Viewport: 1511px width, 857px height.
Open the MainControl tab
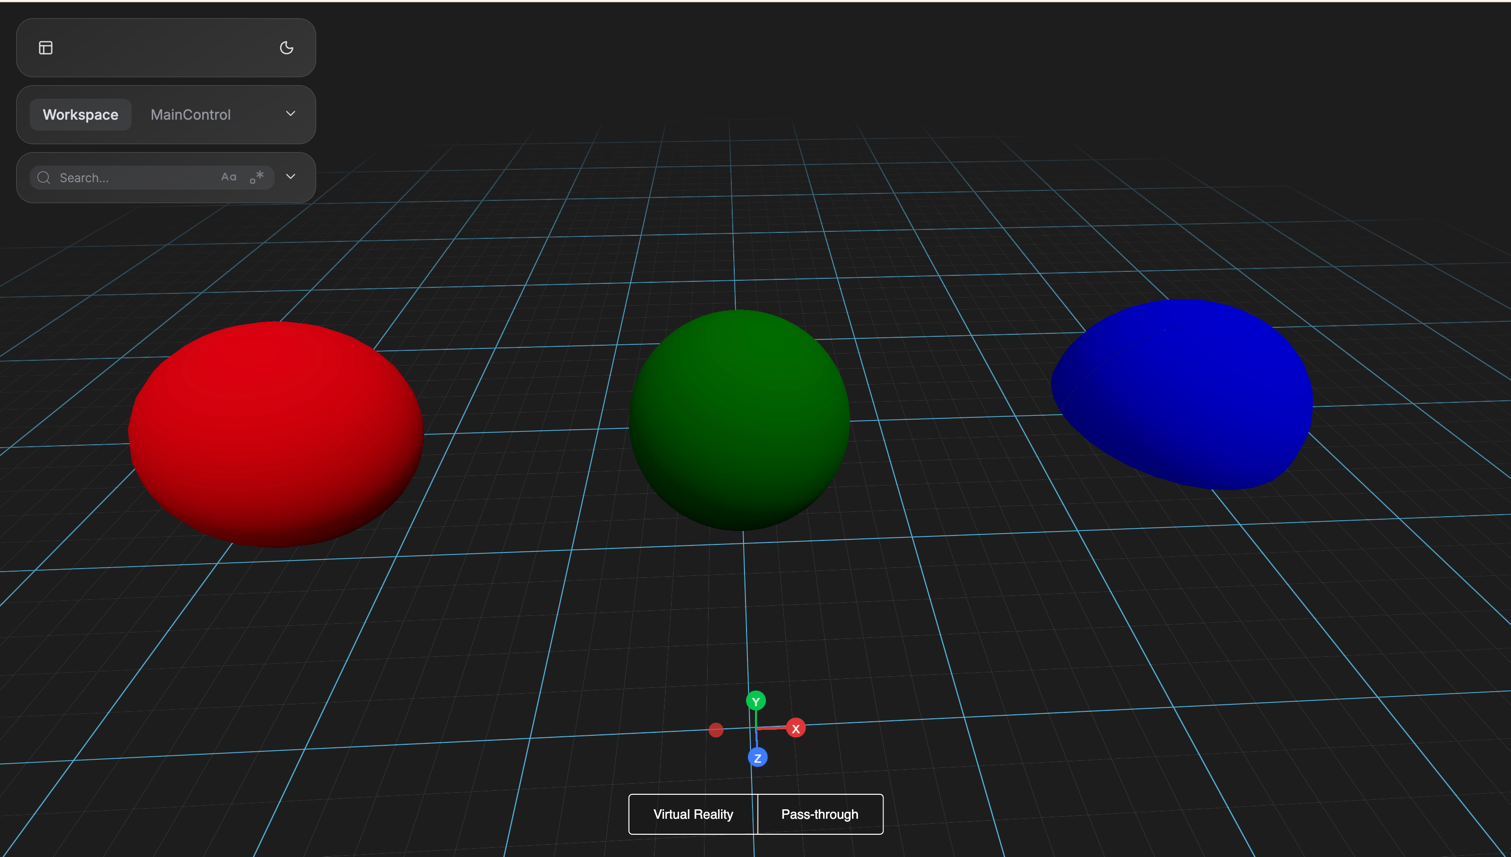tap(191, 115)
